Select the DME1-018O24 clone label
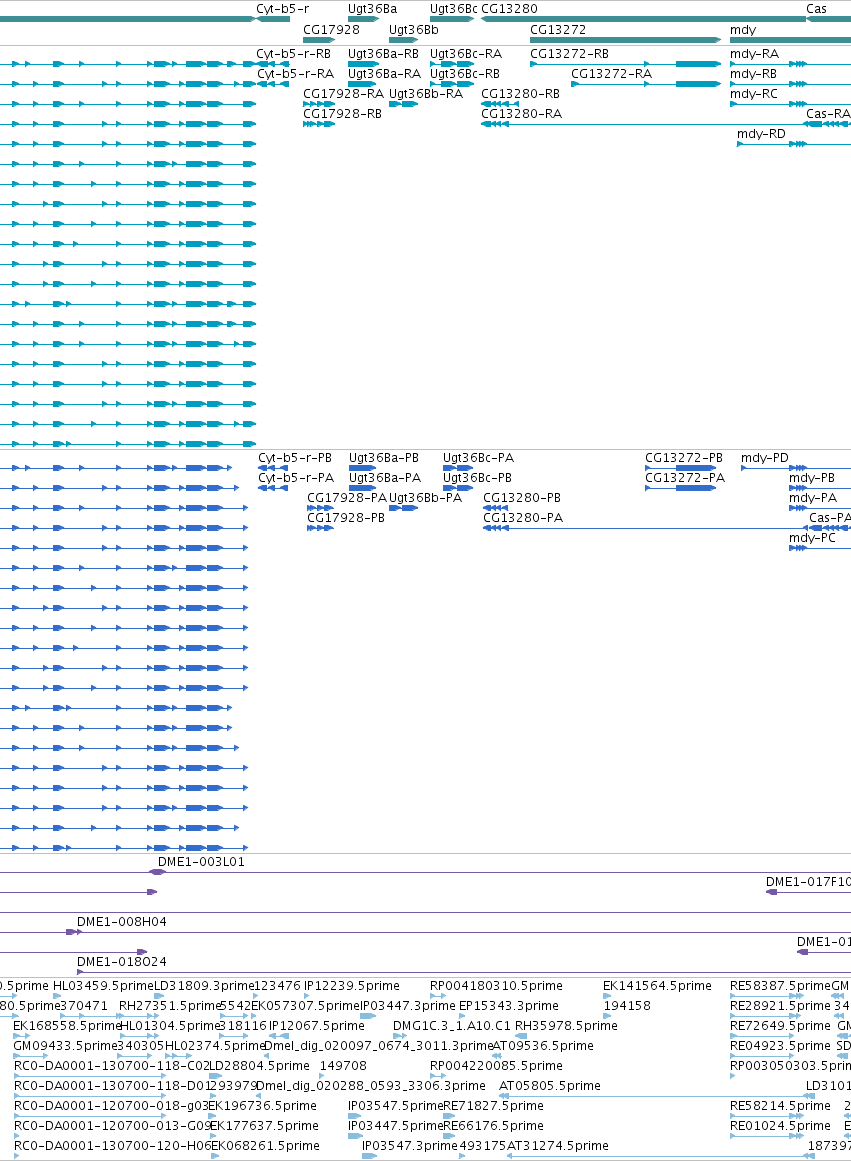The height and width of the screenshot is (1161, 851). click(121, 963)
